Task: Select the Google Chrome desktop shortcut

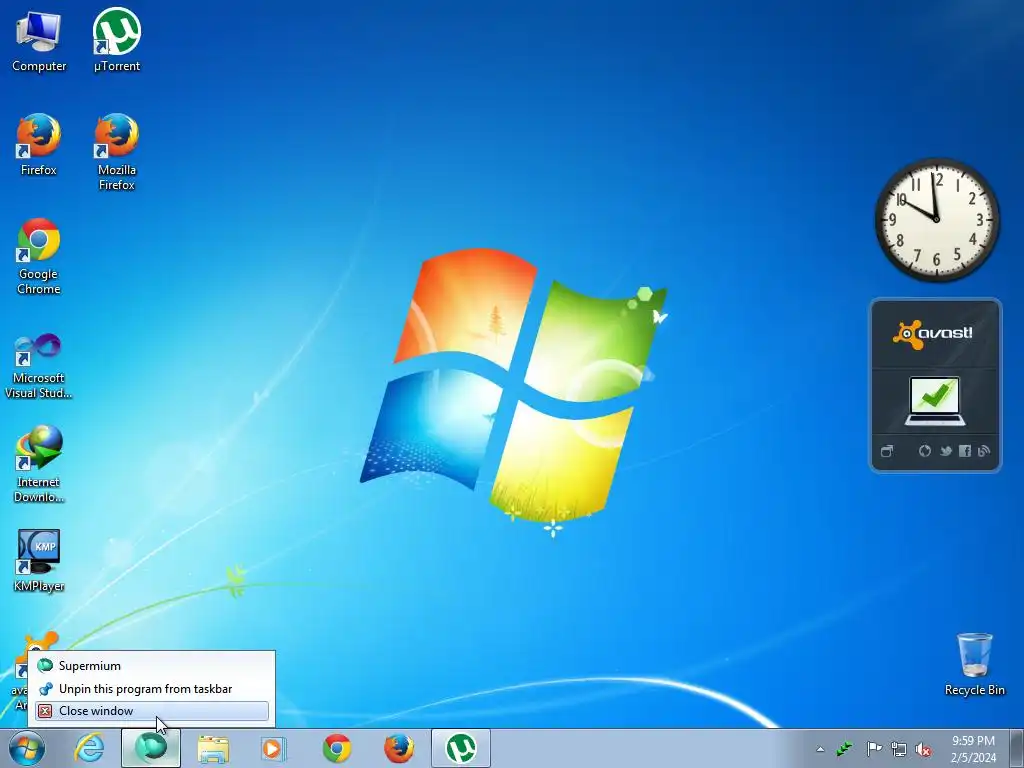Action: point(39,256)
